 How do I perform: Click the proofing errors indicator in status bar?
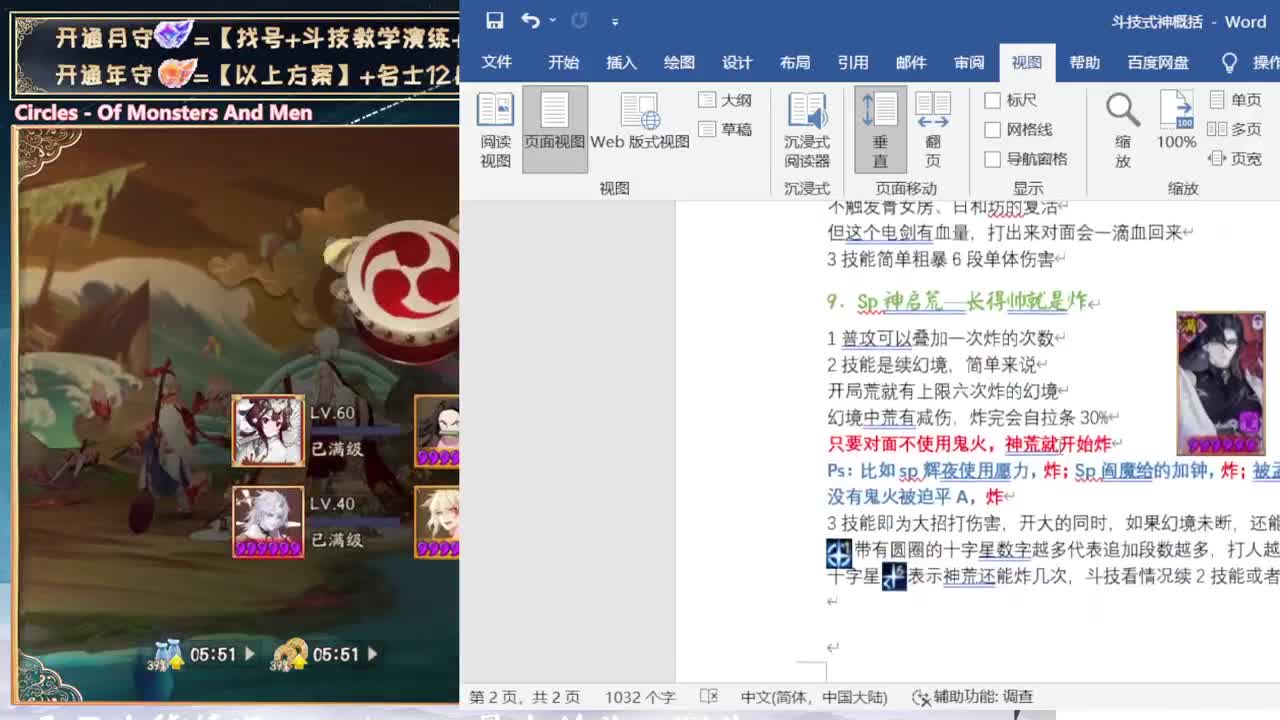click(710, 698)
